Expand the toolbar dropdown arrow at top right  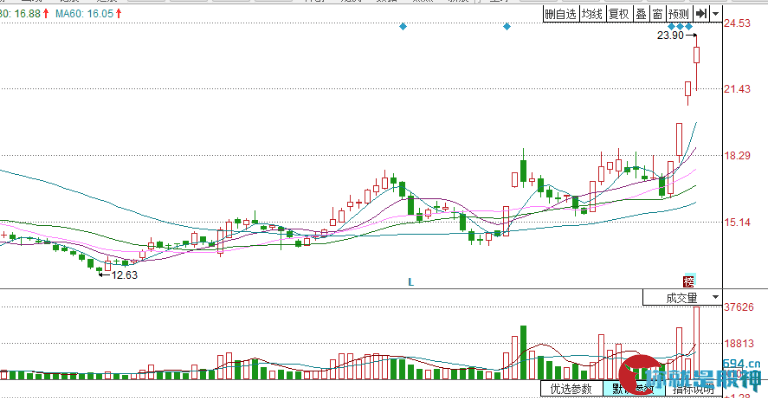(716, 14)
